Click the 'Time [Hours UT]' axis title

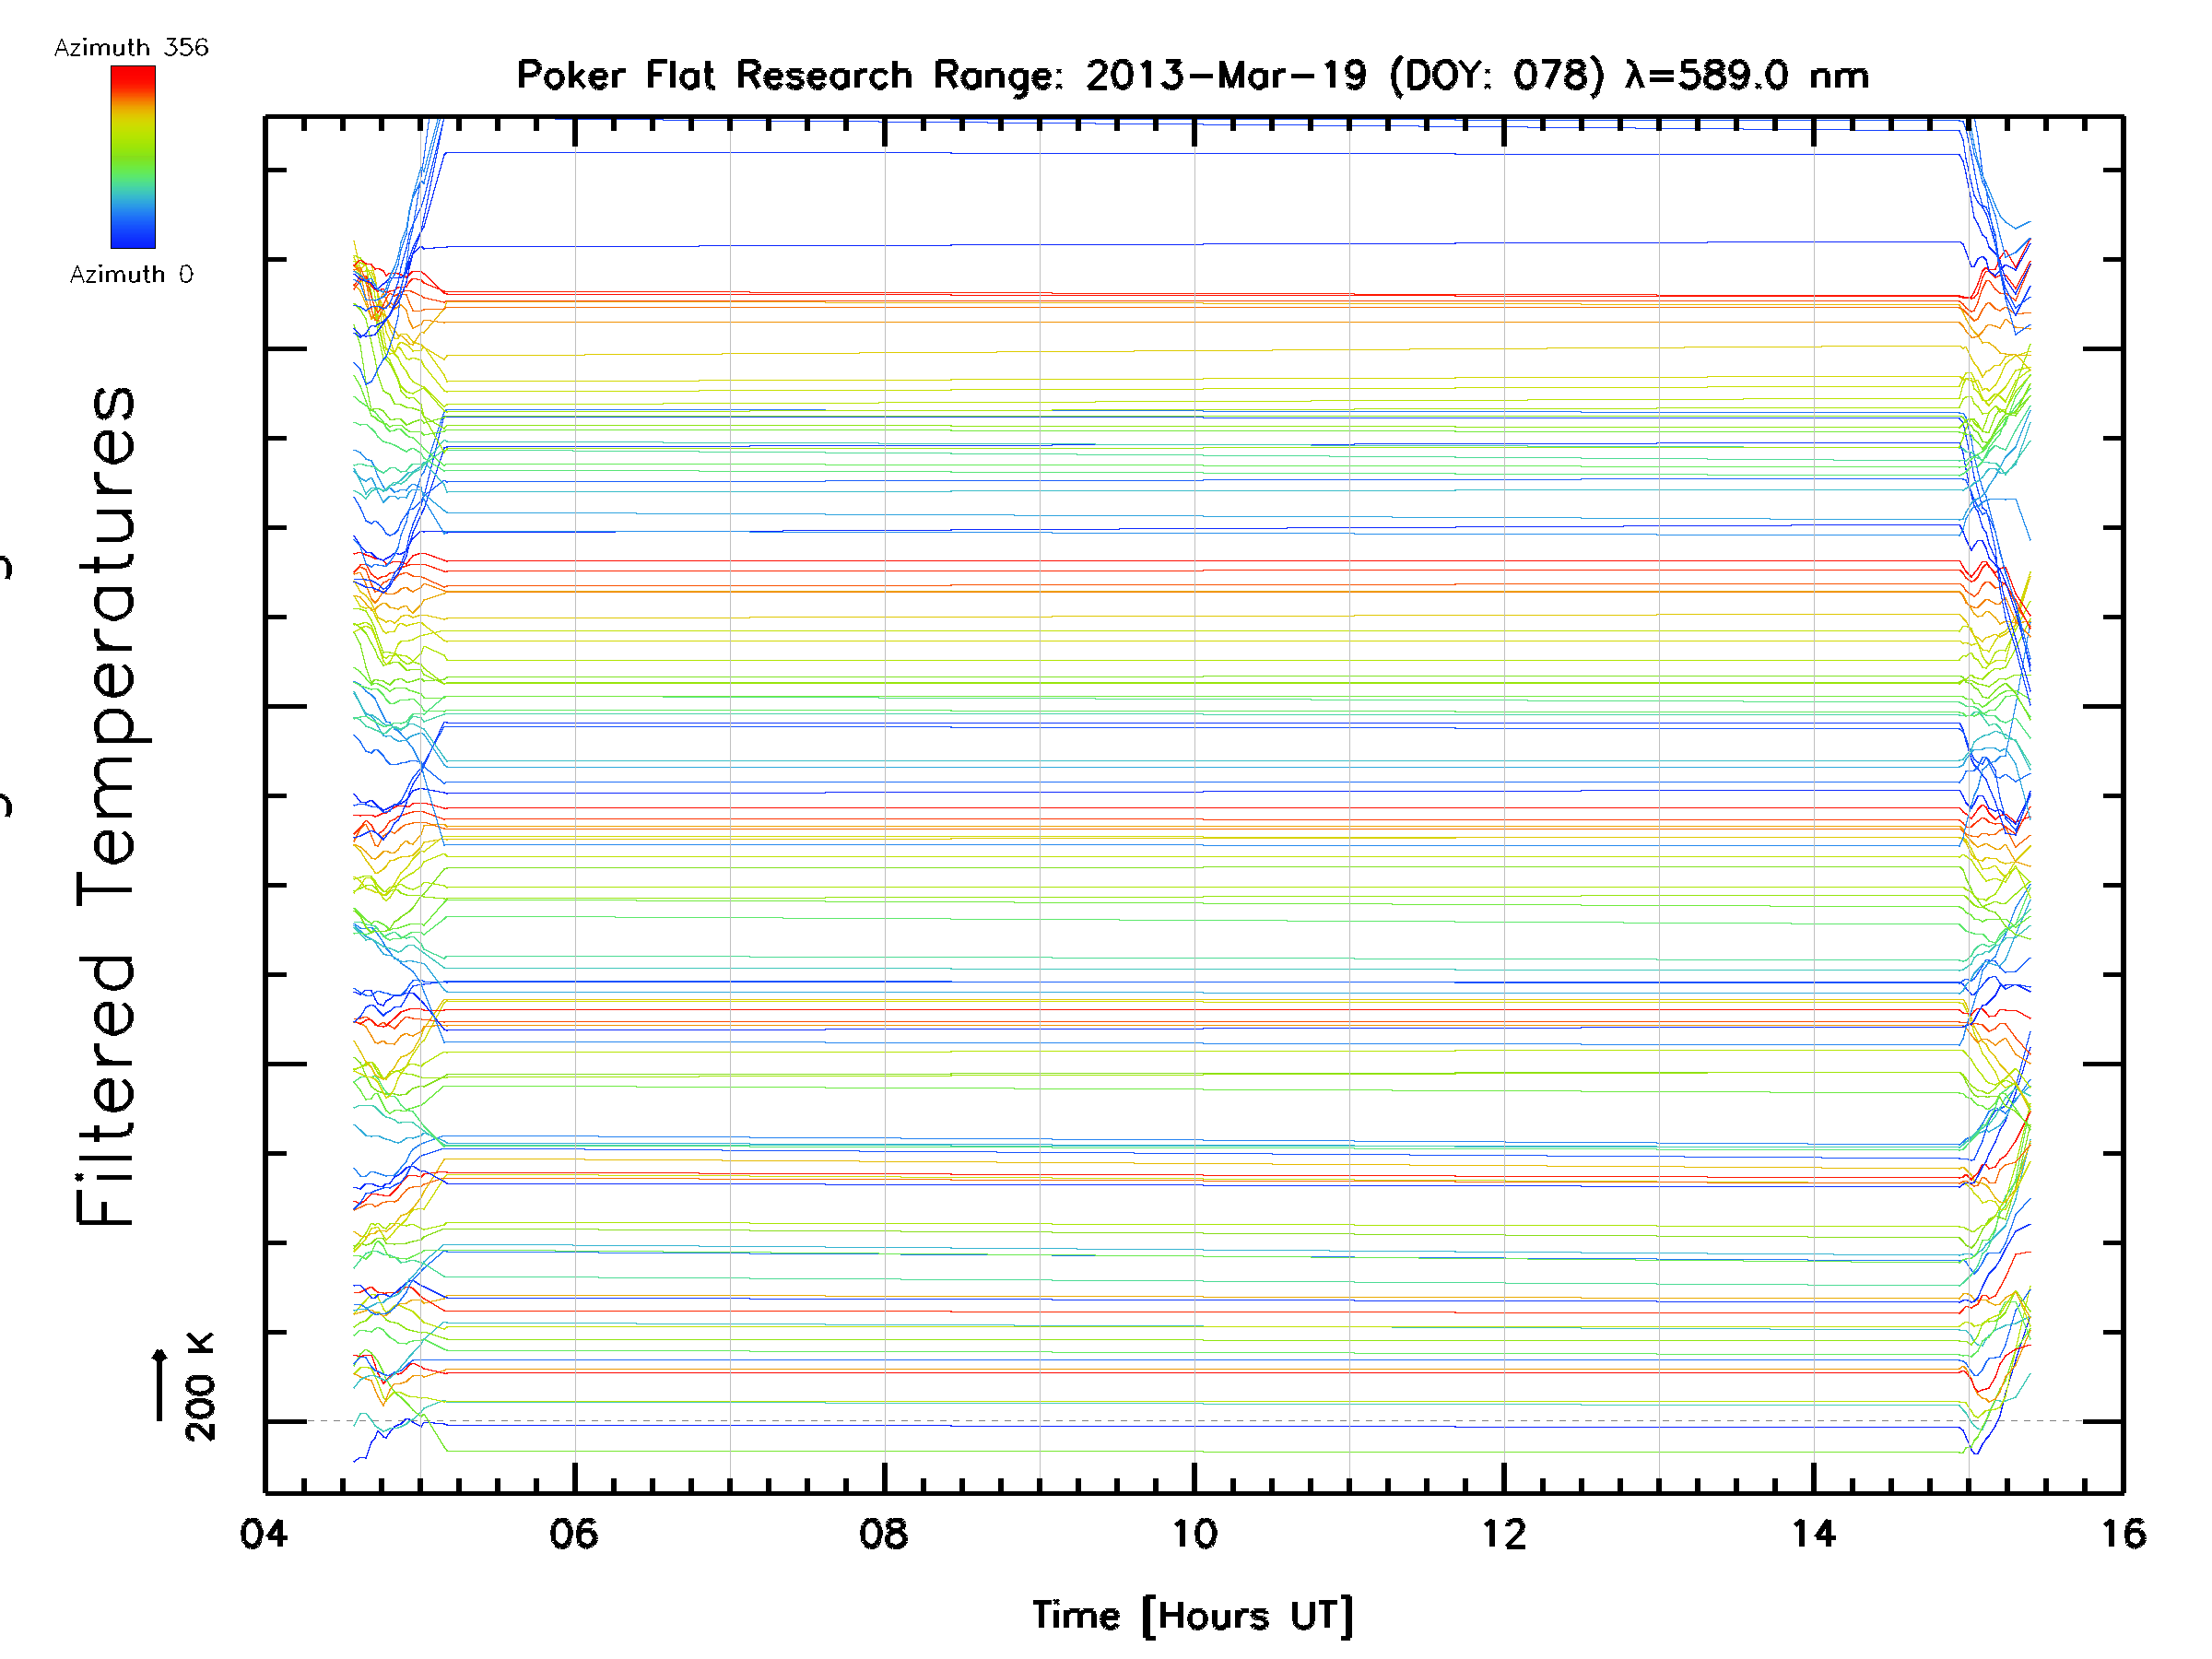point(1192,1616)
